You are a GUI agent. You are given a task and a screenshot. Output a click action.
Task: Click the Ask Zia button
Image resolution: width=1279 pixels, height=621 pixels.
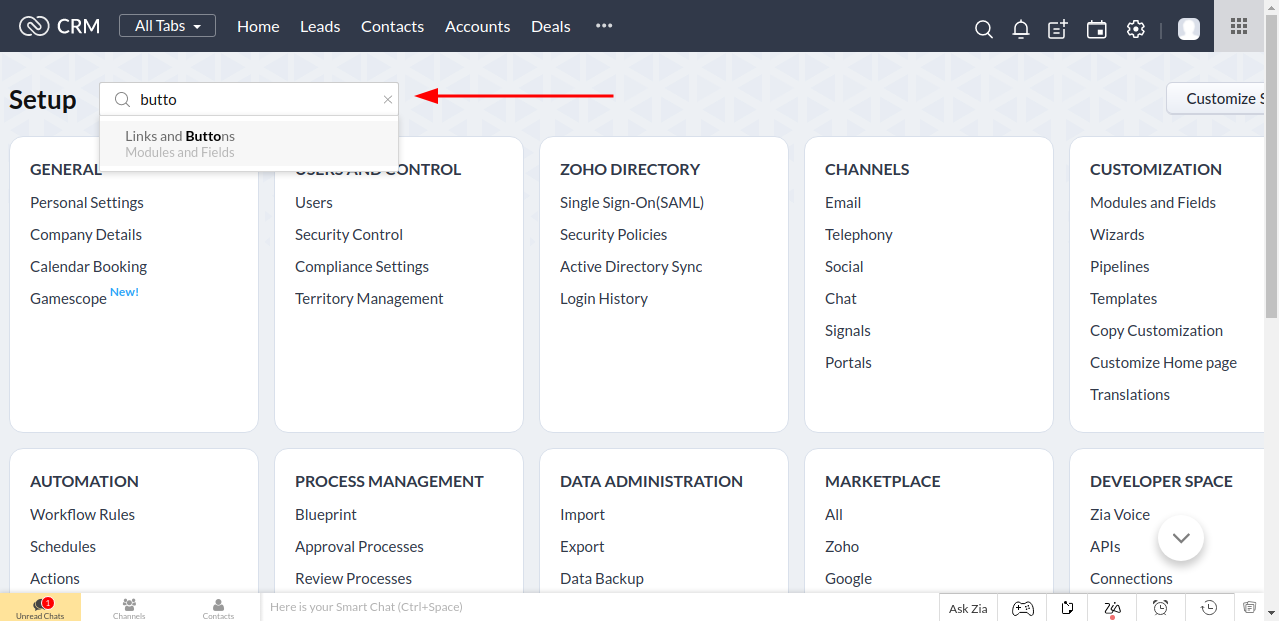tap(968, 607)
